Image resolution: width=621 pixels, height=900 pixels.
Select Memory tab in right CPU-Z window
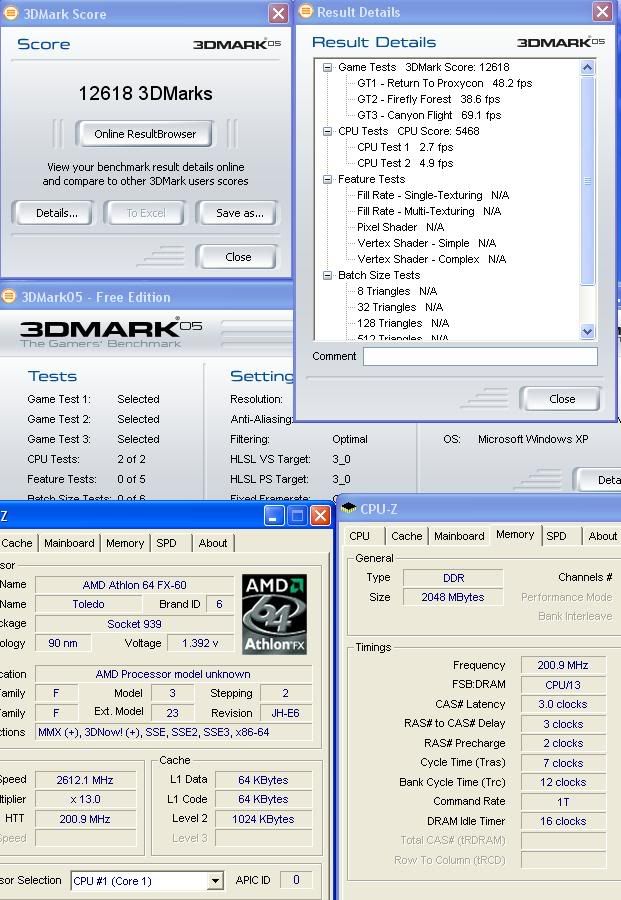point(515,534)
